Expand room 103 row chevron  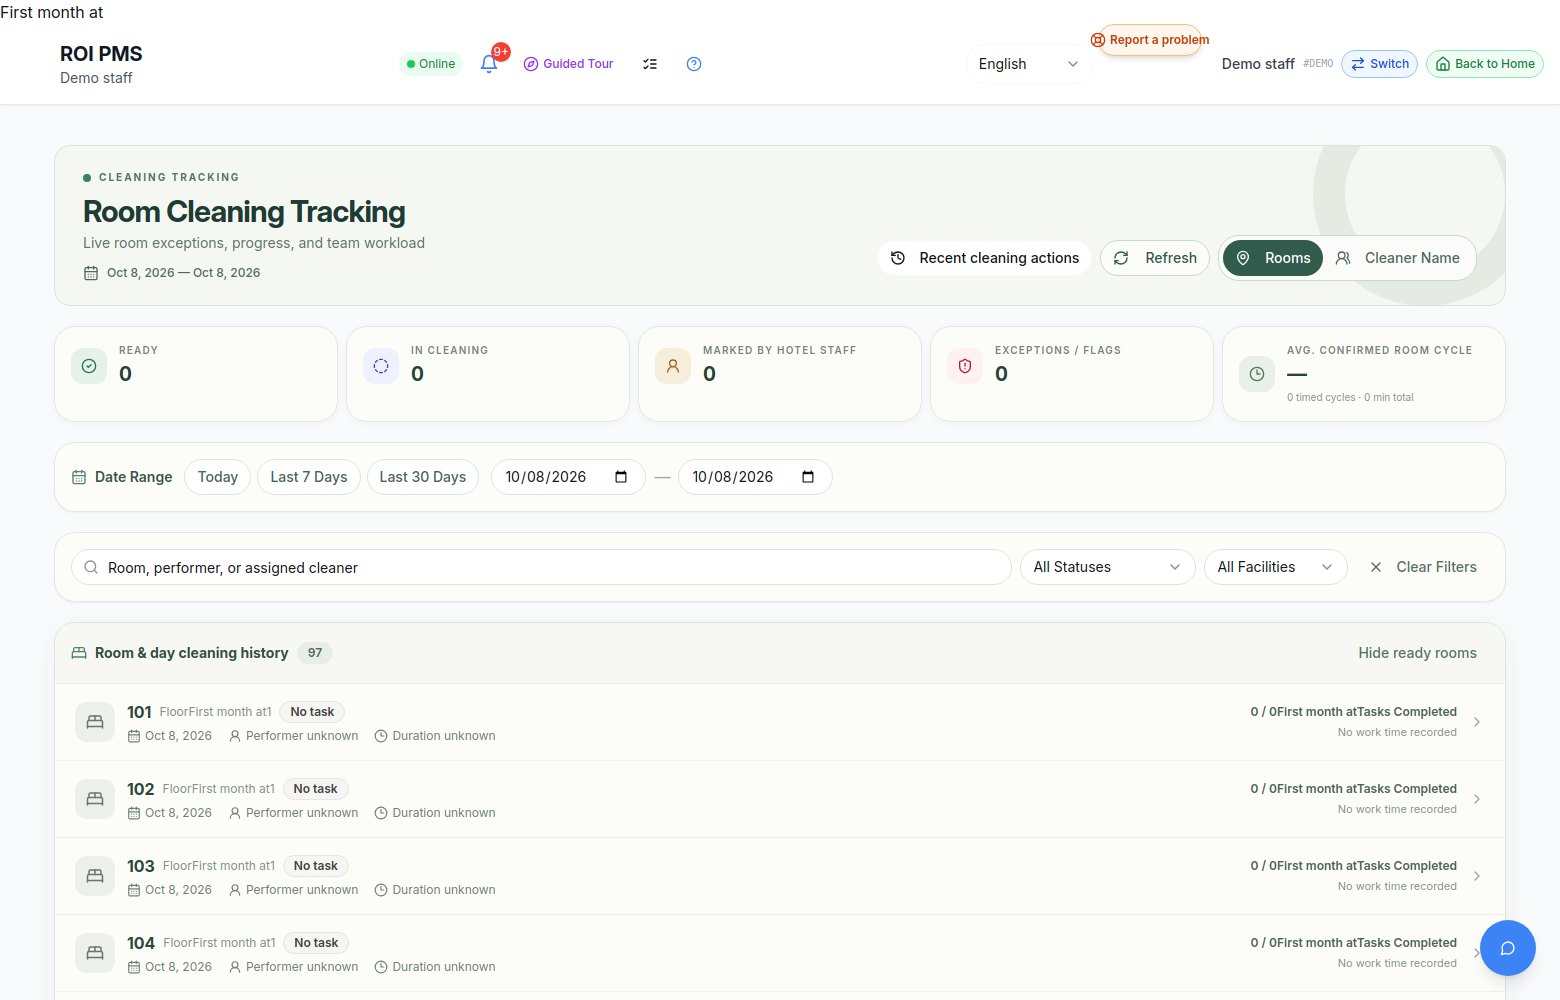(1477, 876)
